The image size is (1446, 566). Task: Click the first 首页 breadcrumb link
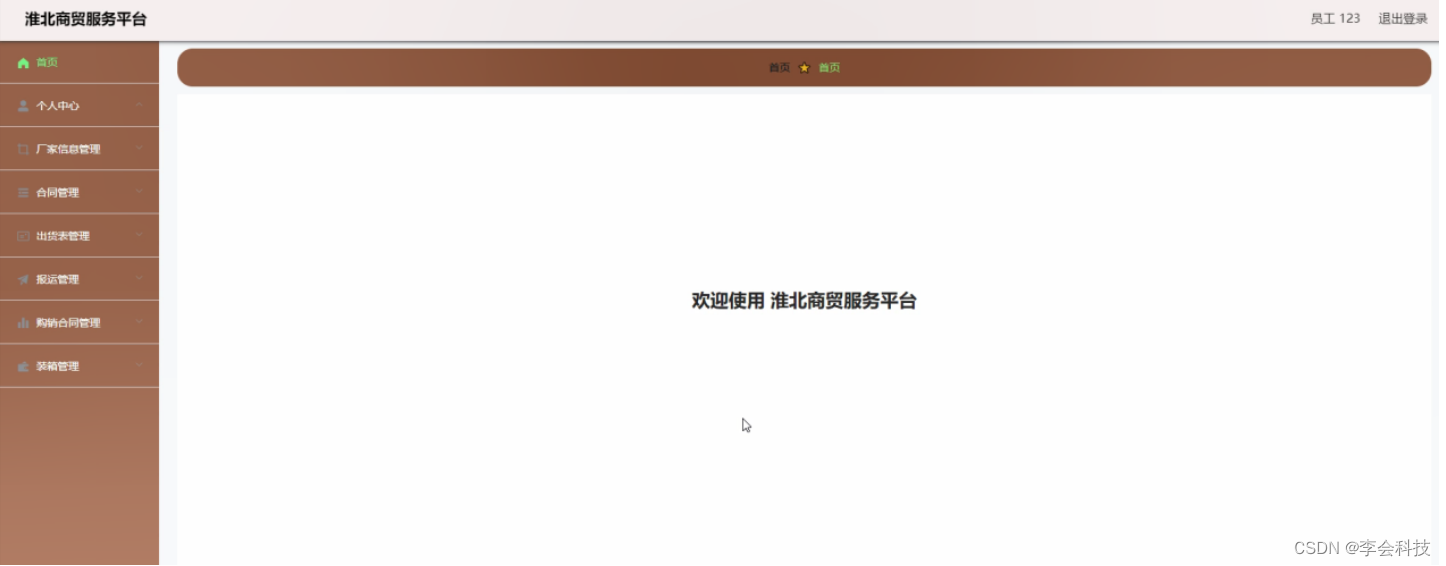(779, 68)
